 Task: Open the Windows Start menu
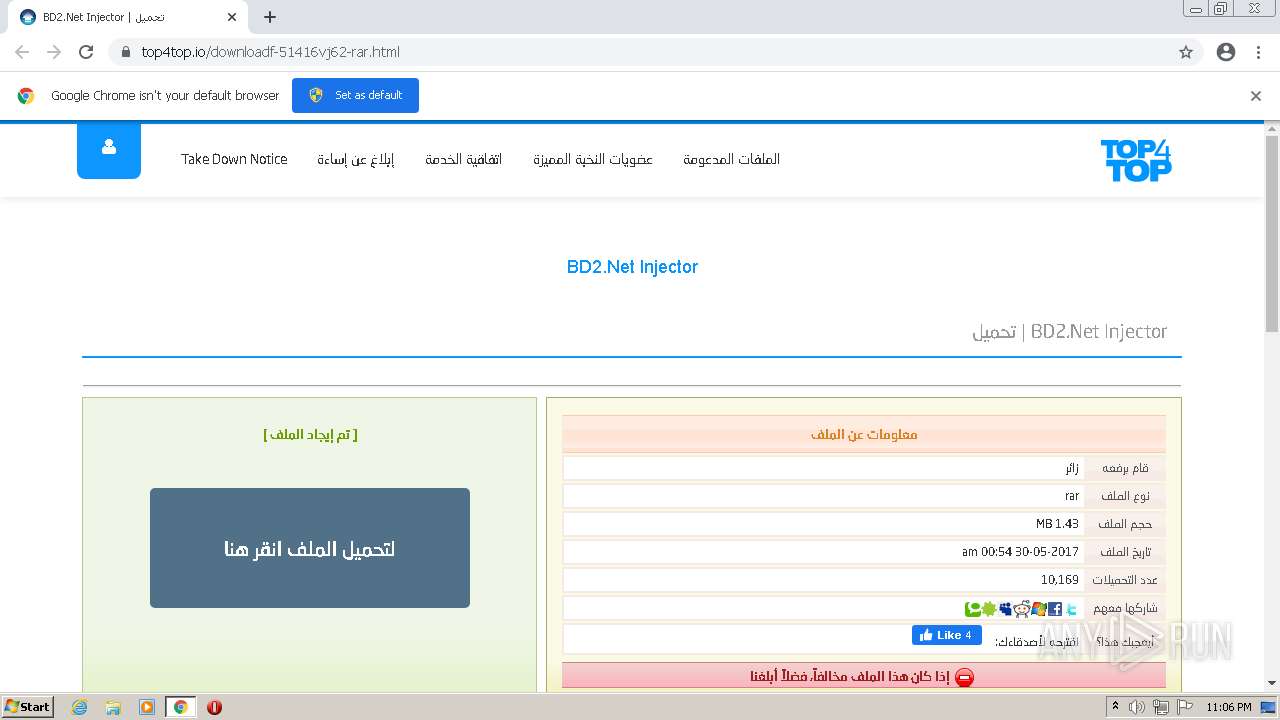[x=27, y=706]
